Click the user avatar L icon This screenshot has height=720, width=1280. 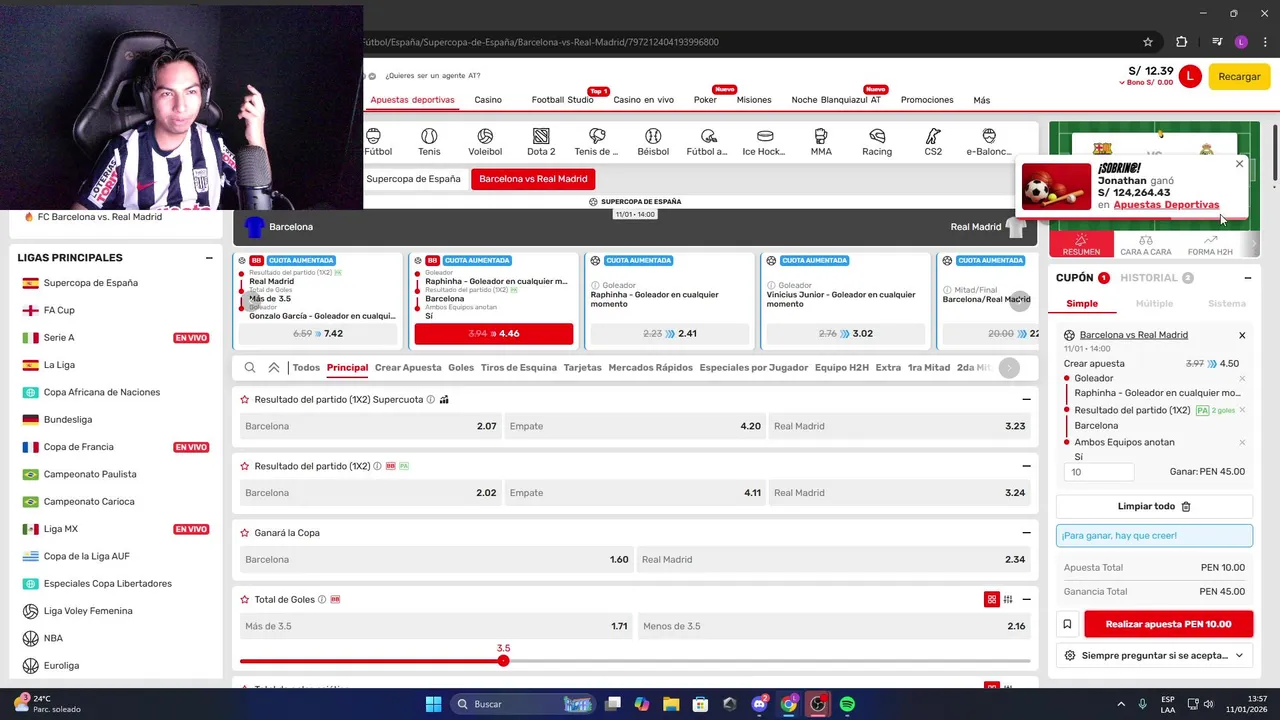click(1189, 76)
